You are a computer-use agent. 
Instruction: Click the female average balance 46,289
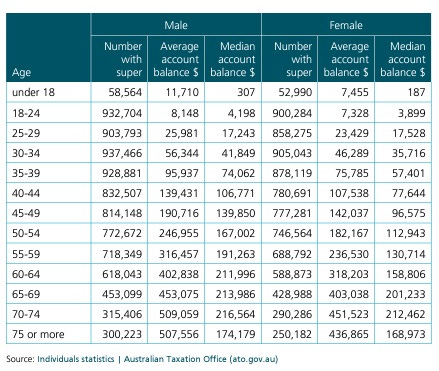point(352,153)
